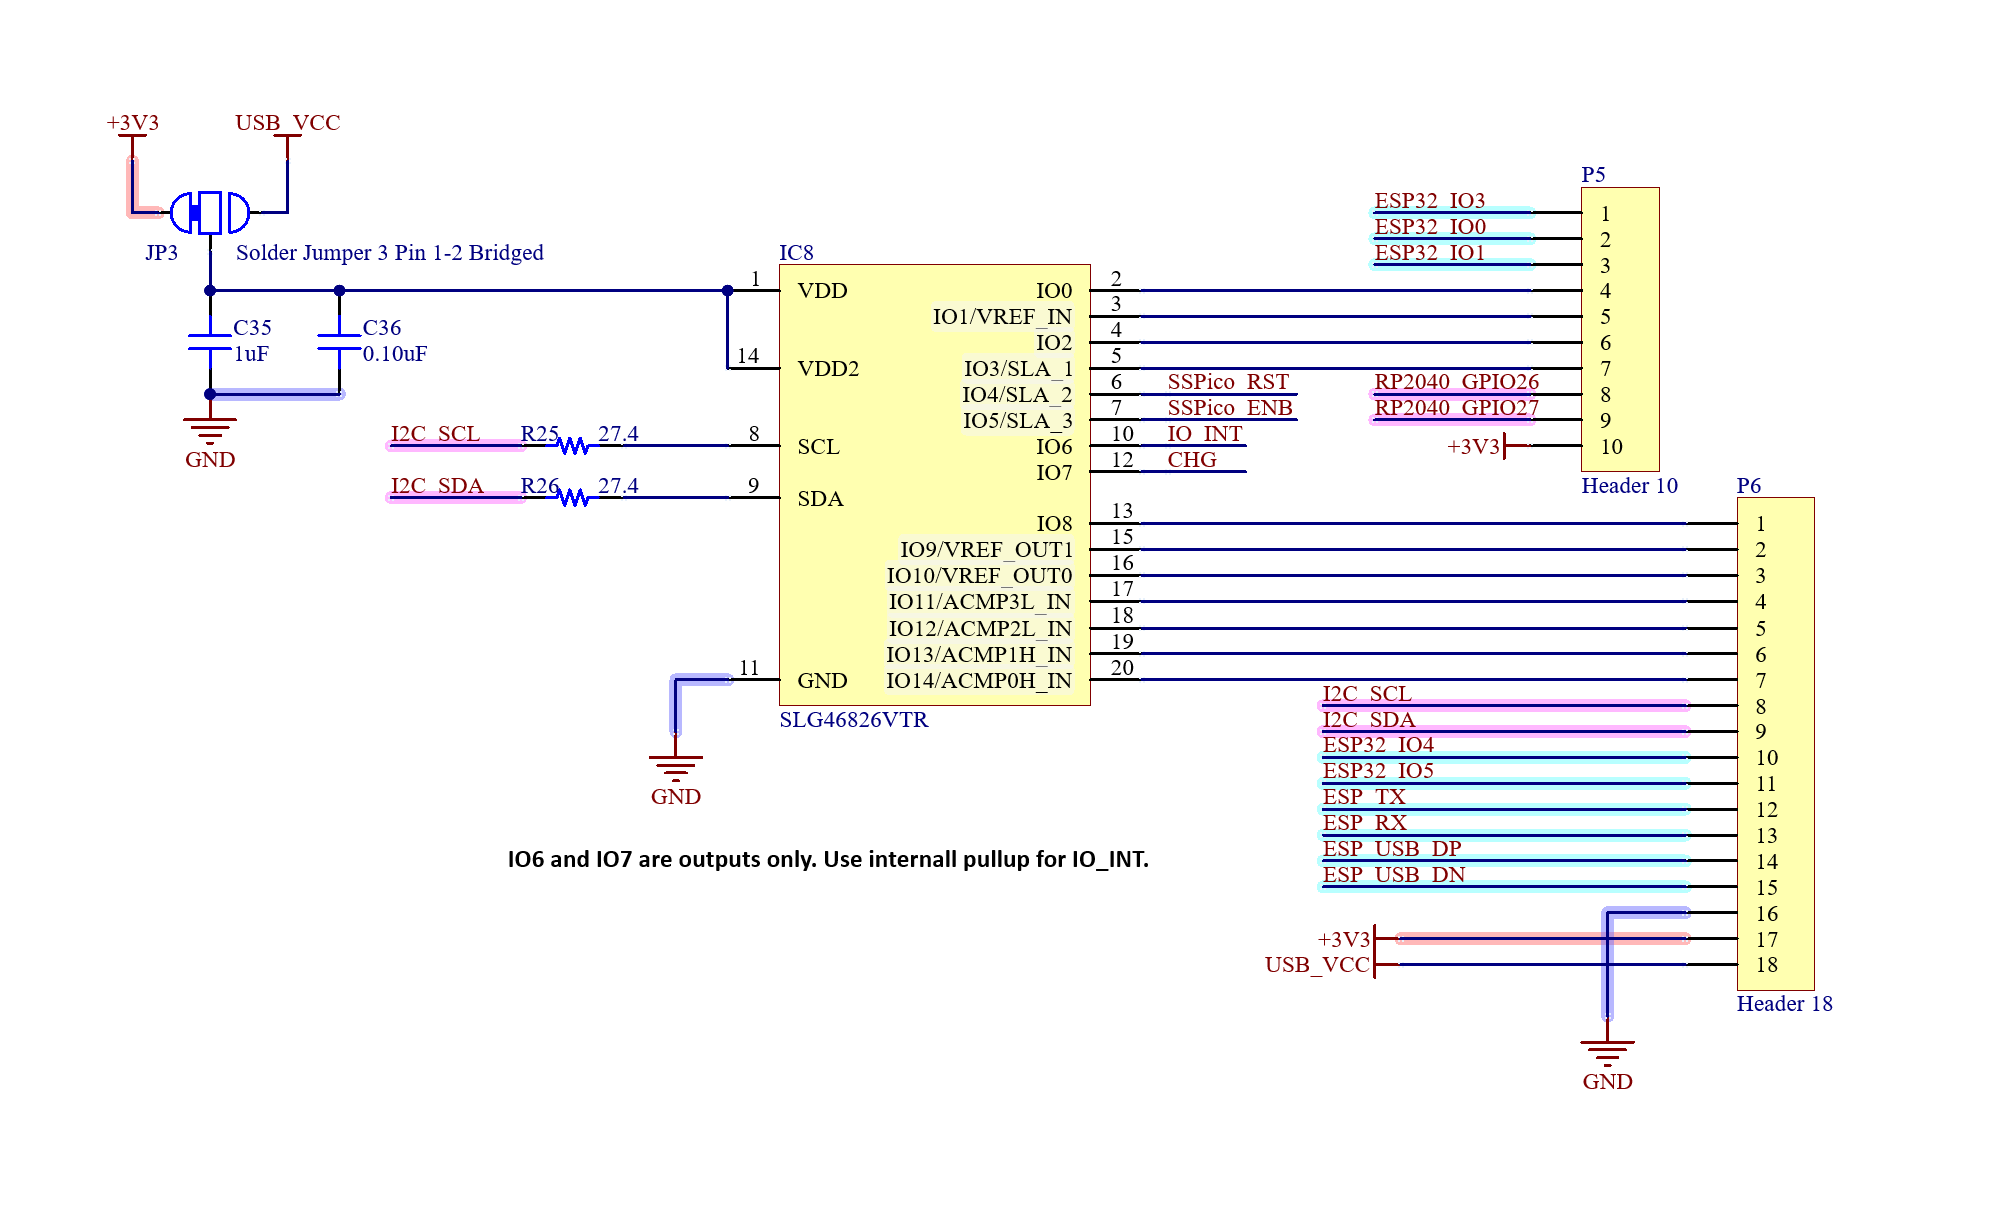Click the ESP32_IO1 net label

pyautogui.click(x=1429, y=253)
